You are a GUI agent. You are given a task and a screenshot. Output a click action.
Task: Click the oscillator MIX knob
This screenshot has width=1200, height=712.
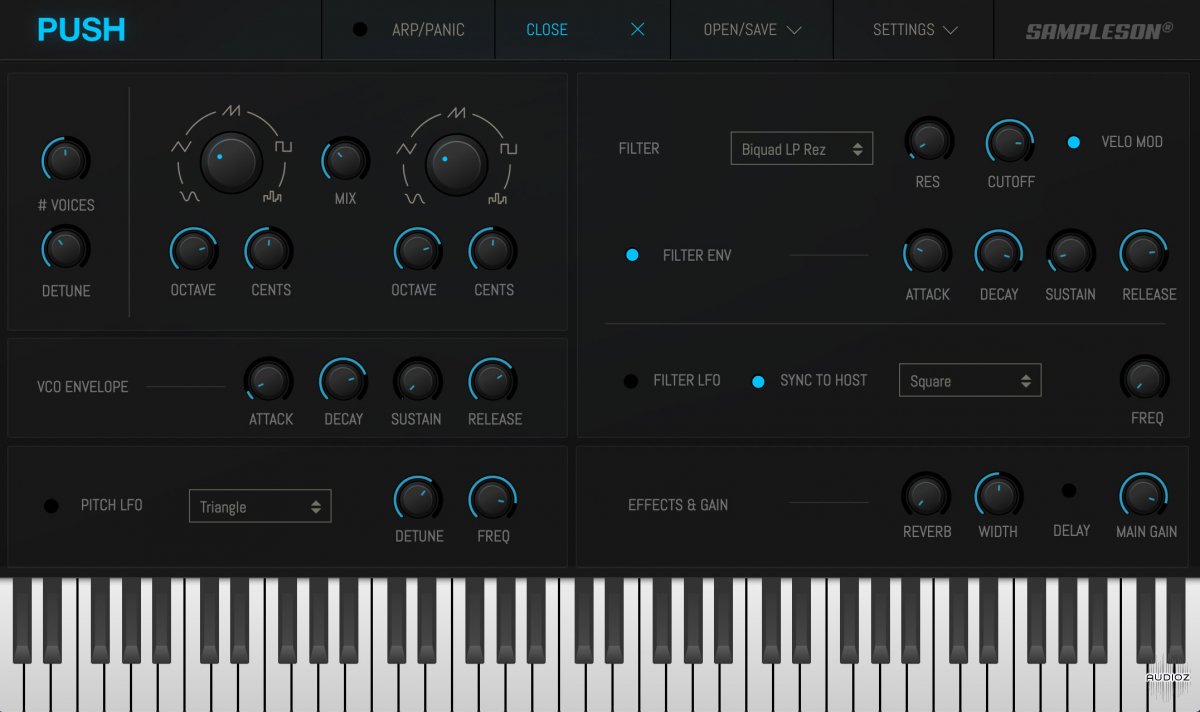[x=345, y=161]
